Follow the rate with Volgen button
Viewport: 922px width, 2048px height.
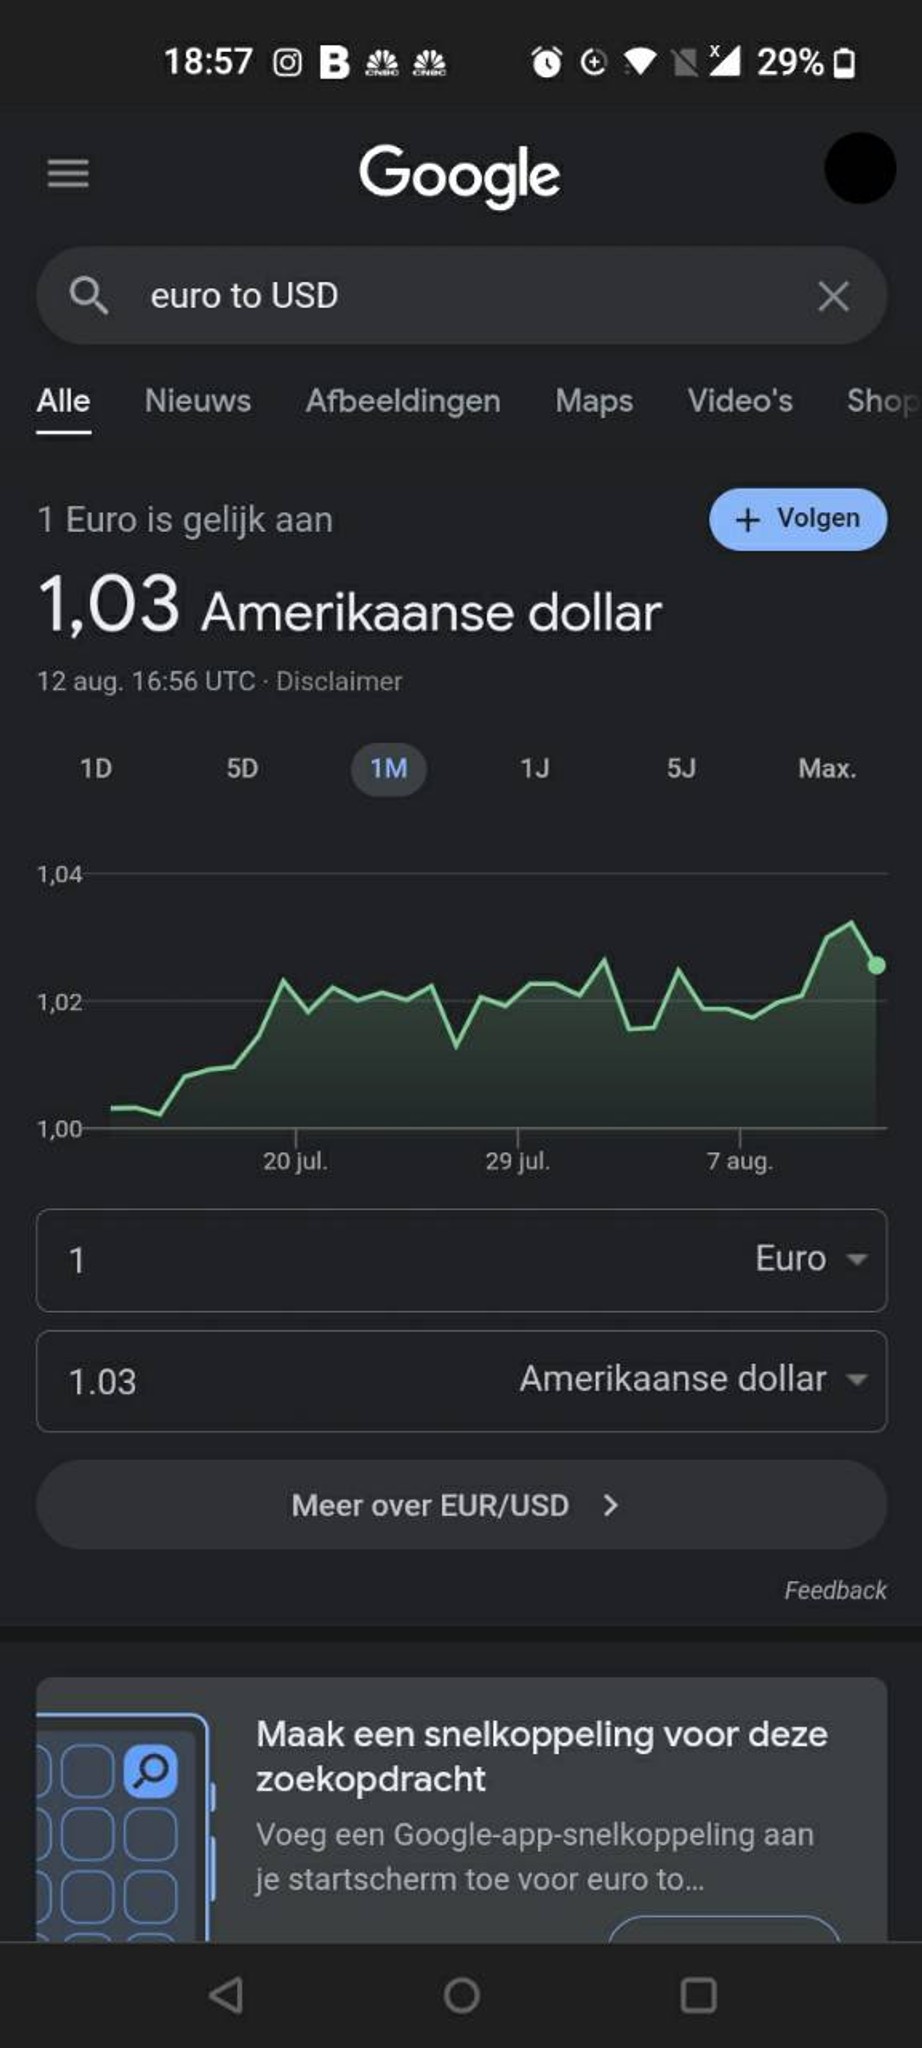tap(798, 519)
